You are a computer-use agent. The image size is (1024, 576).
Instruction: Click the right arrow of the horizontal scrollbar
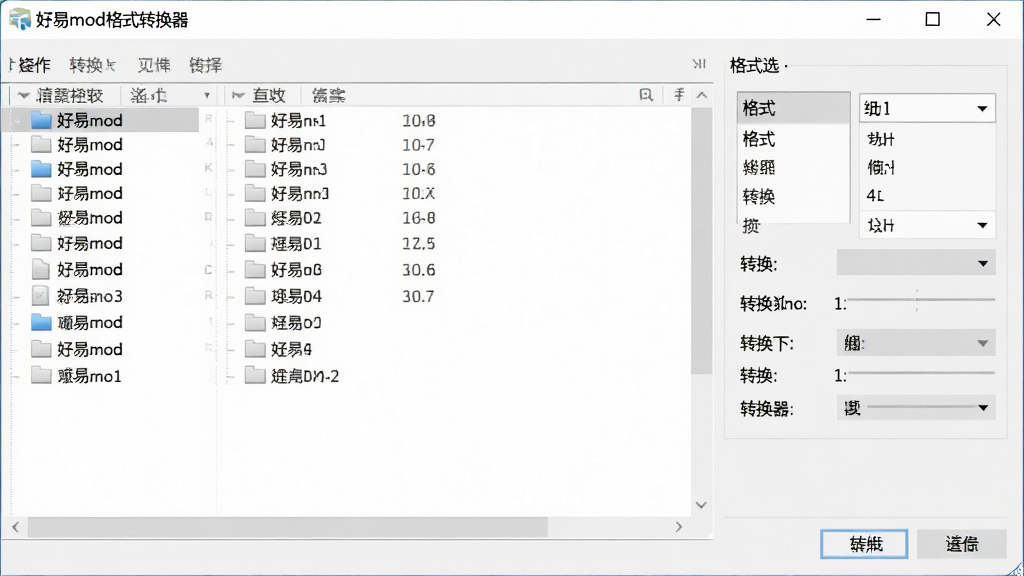679,526
